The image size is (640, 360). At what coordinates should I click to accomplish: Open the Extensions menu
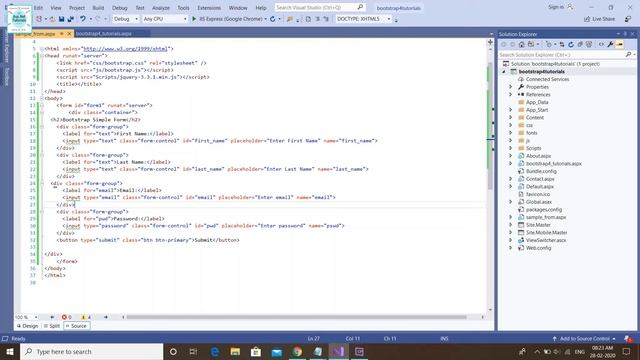point(209,8)
